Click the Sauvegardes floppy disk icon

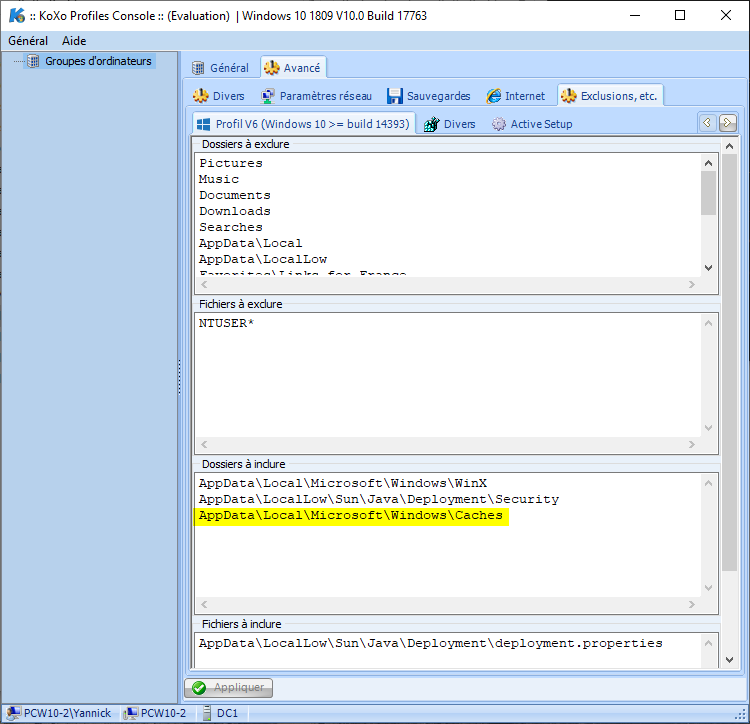click(395, 96)
